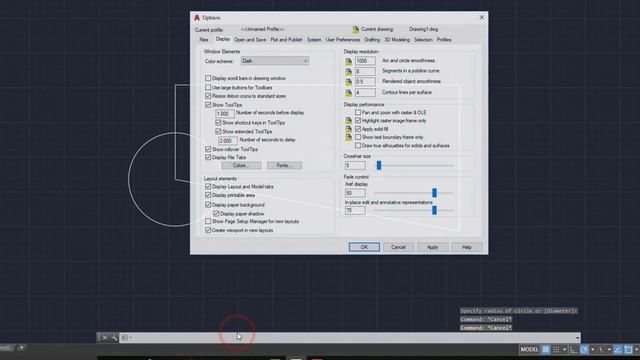
Task: Switch to MODEL space in status bar
Action: (x=529, y=349)
